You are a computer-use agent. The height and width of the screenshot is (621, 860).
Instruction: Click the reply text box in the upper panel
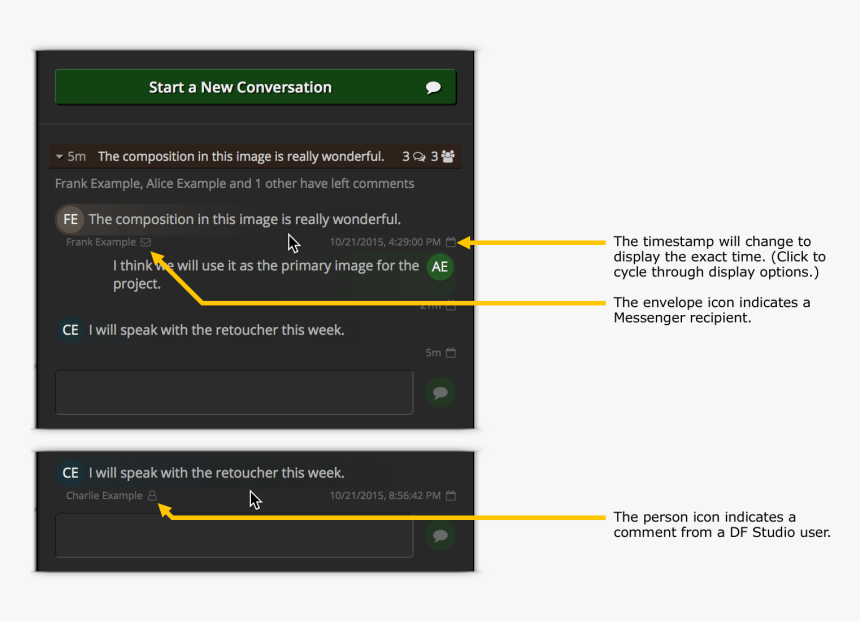pyautogui.click(x=234, y=392)
